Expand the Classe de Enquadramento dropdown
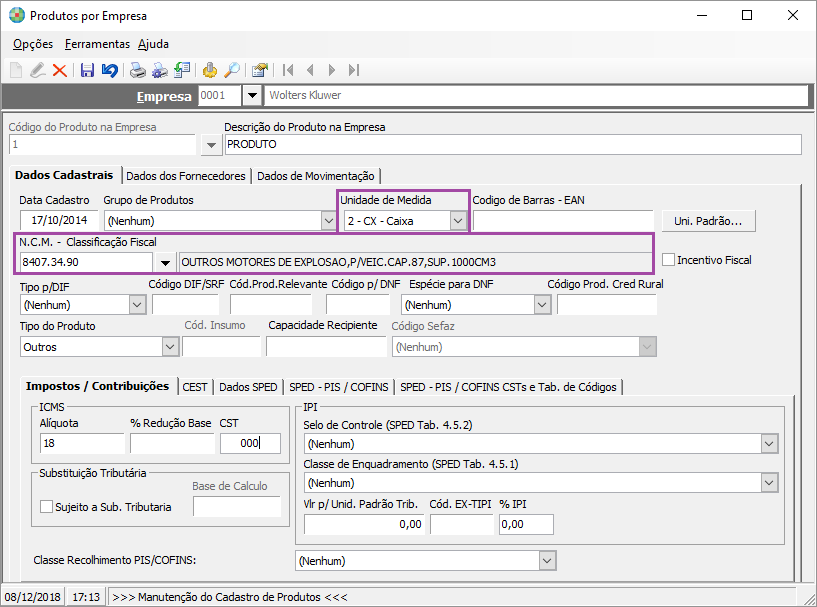 point(769,483)
